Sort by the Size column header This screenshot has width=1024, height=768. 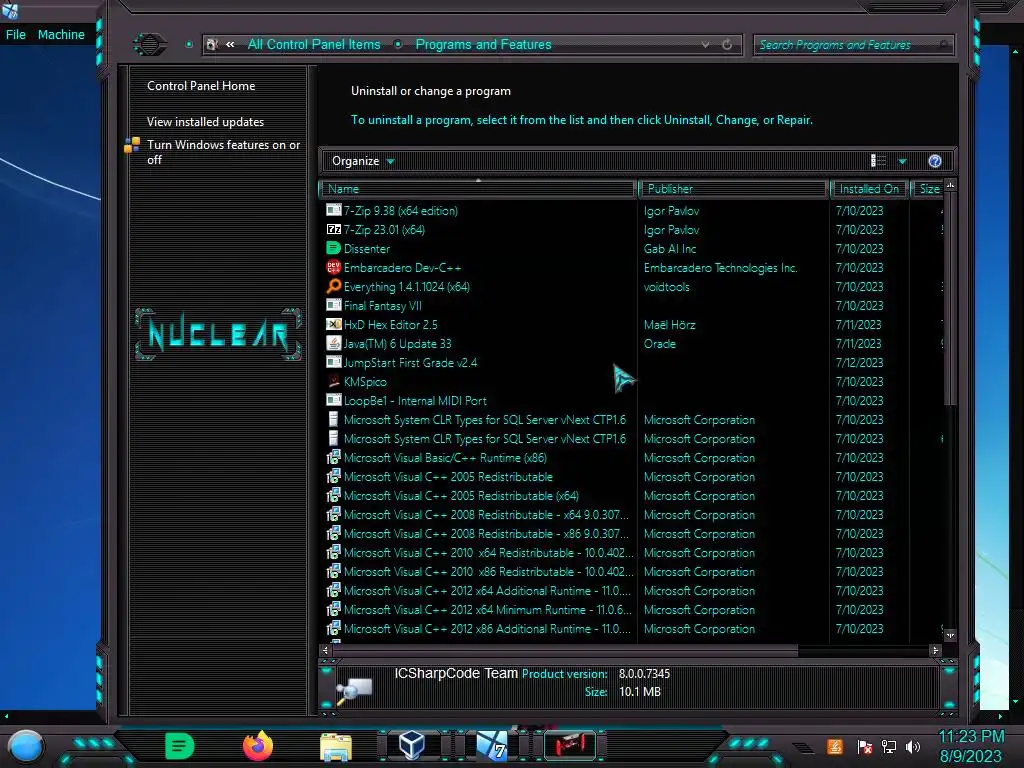[928, 189]
